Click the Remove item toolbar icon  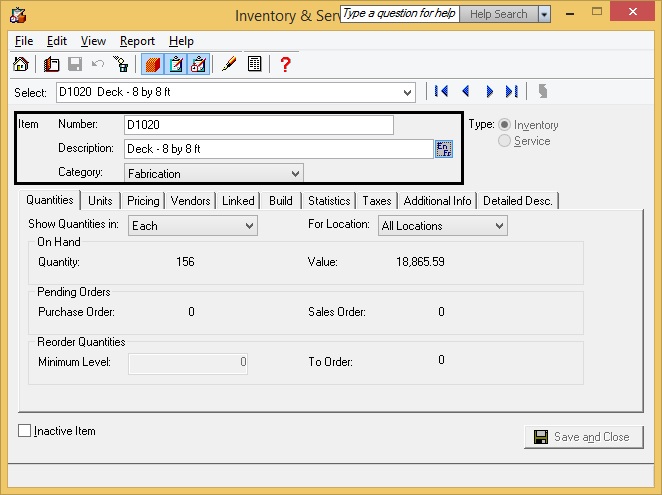tap(121, 64)
